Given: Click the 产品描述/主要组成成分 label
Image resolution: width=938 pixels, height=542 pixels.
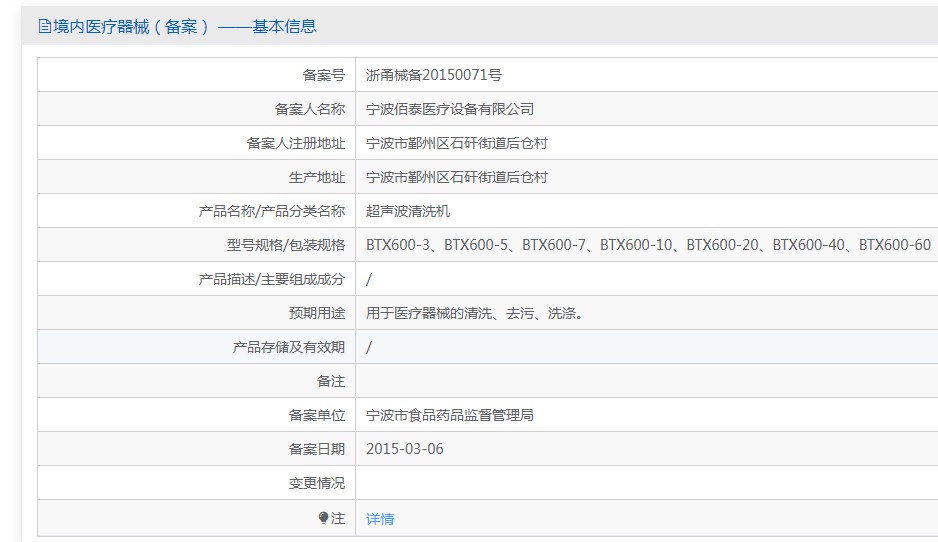Looking at the screenshot, I should (x=272, y=279).
